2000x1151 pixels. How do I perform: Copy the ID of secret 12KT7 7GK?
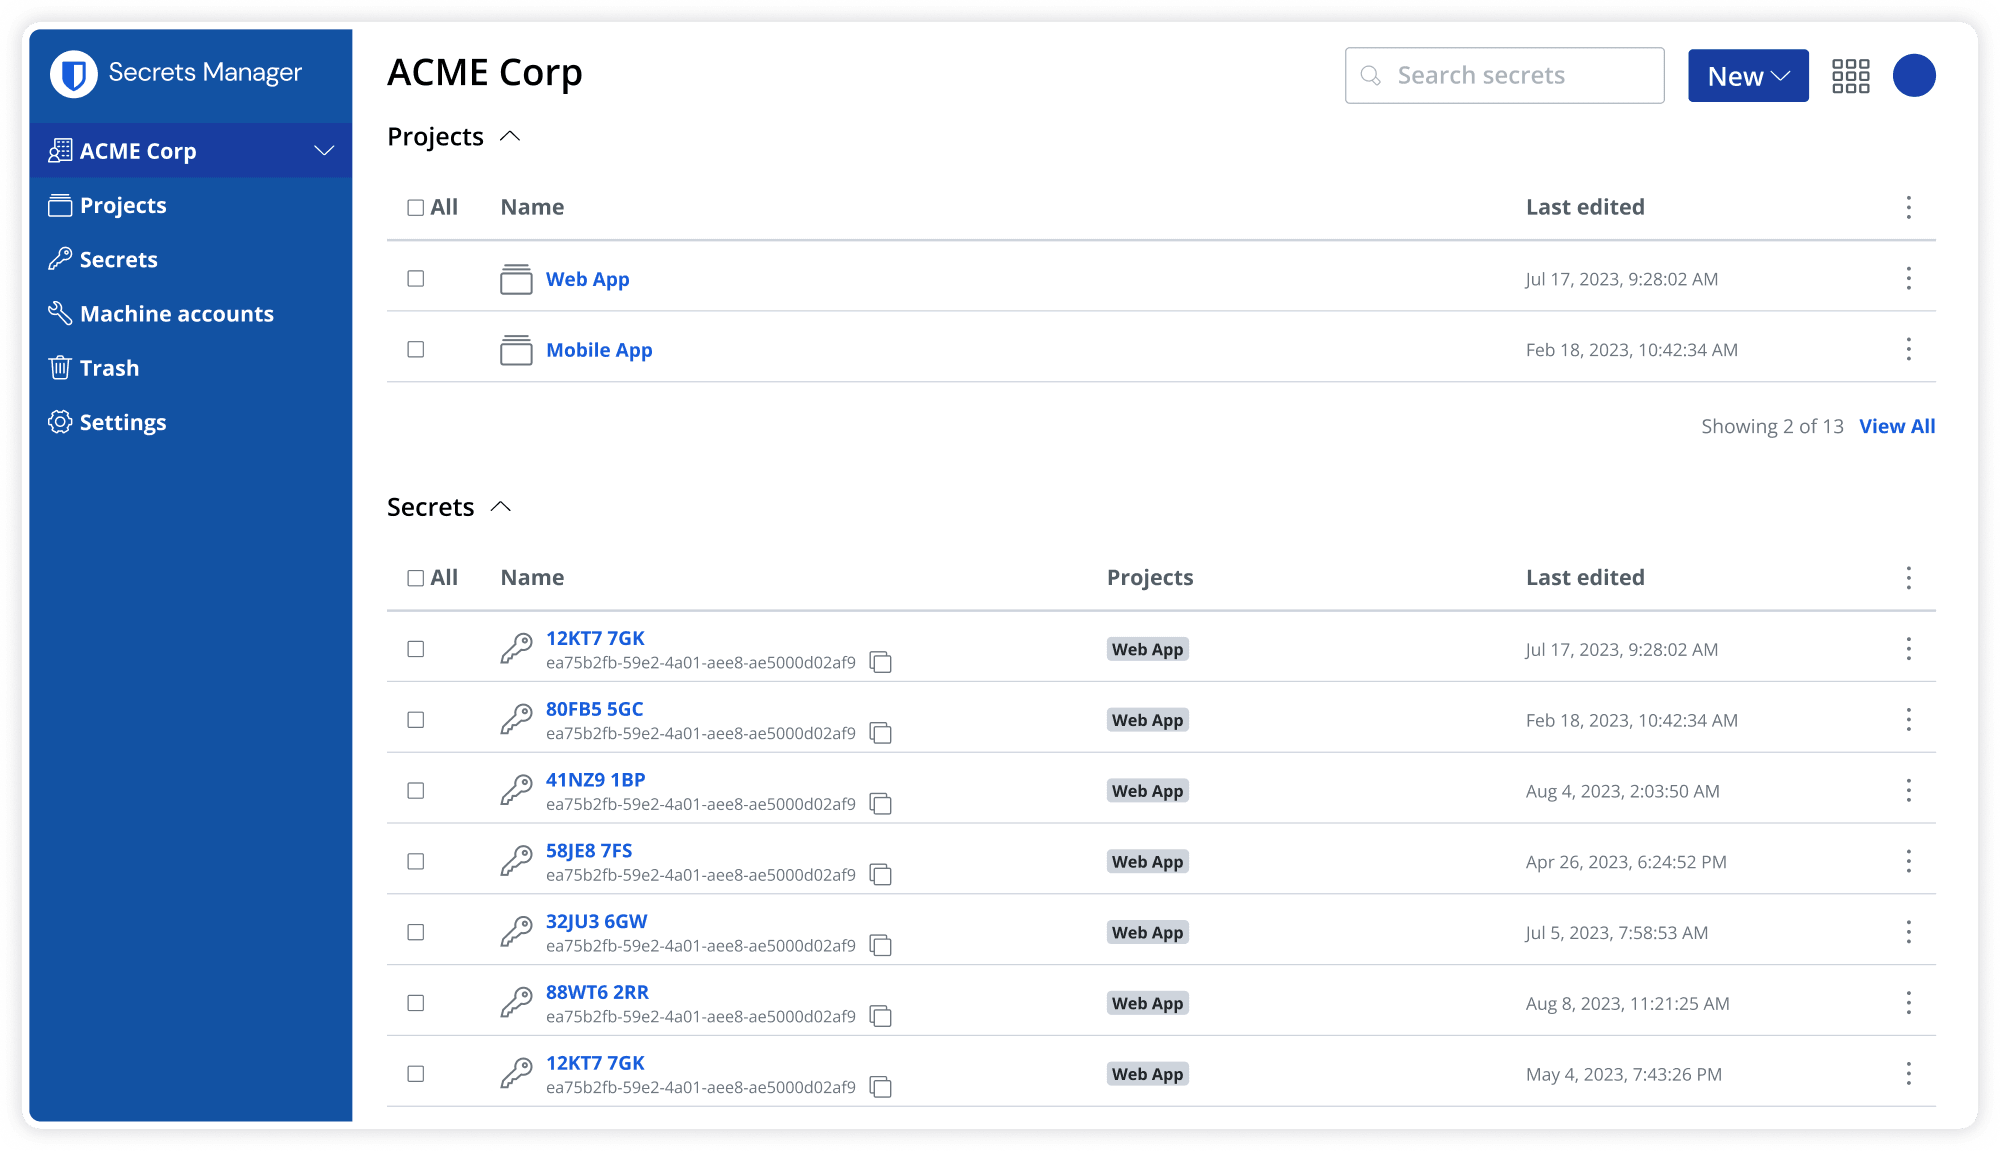click(x=880, y=662)
